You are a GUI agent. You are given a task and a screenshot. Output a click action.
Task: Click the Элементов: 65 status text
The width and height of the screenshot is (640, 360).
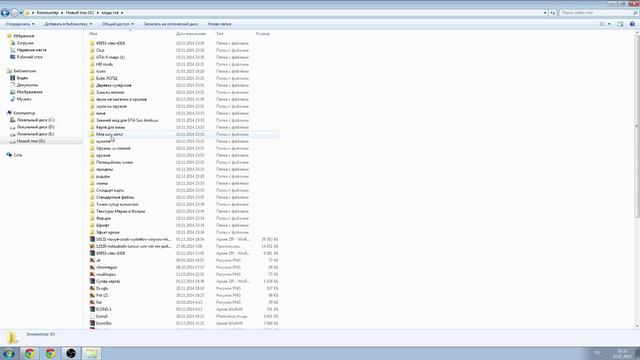coord(40,334)
